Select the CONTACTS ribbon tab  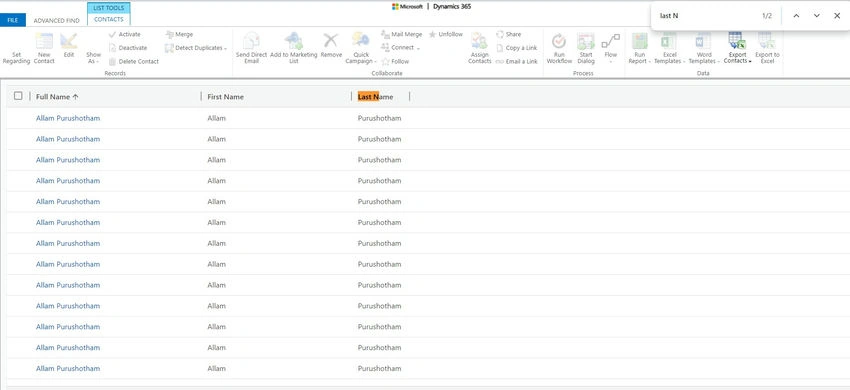point(108,20)
